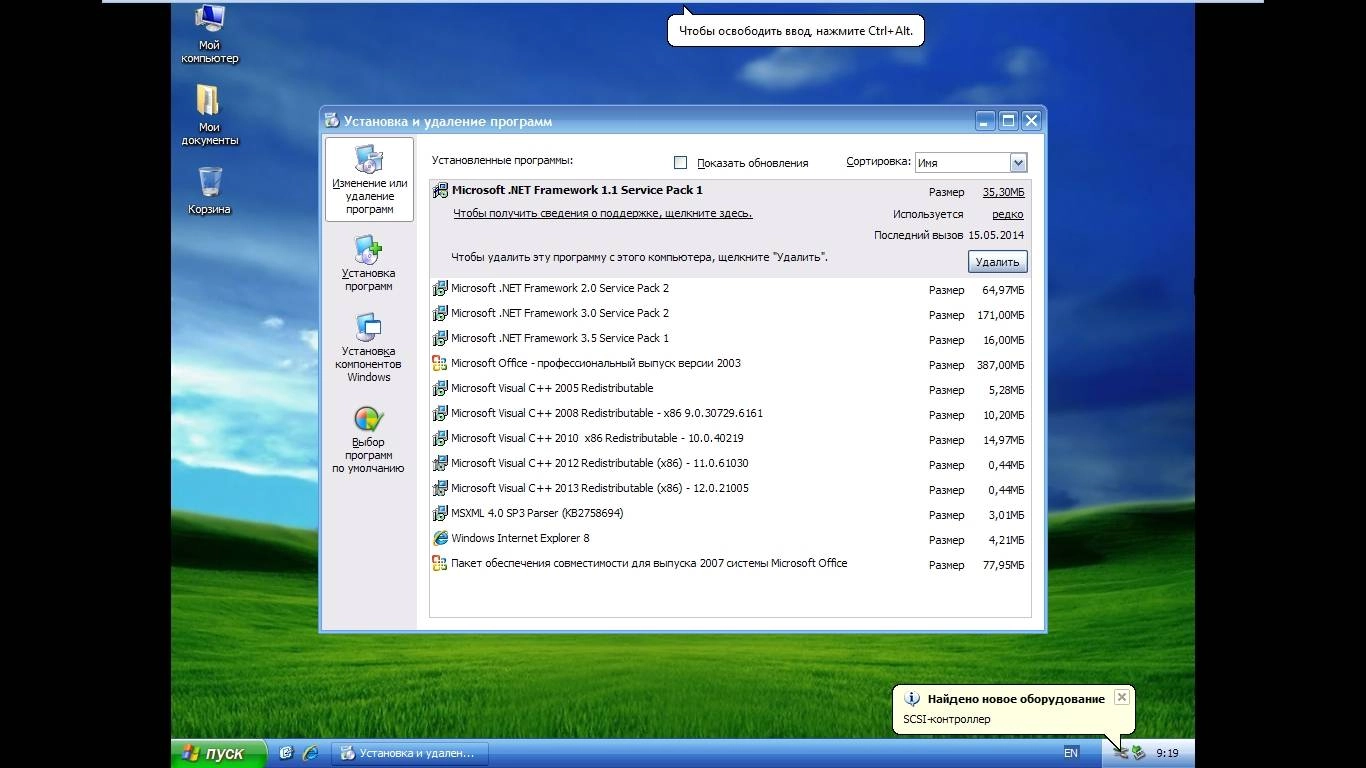The width and height of the screenshot is (1366, 768).
Task: Click the Visual C++ 2013 Redistributable icon
Action: tap(440, 488)
